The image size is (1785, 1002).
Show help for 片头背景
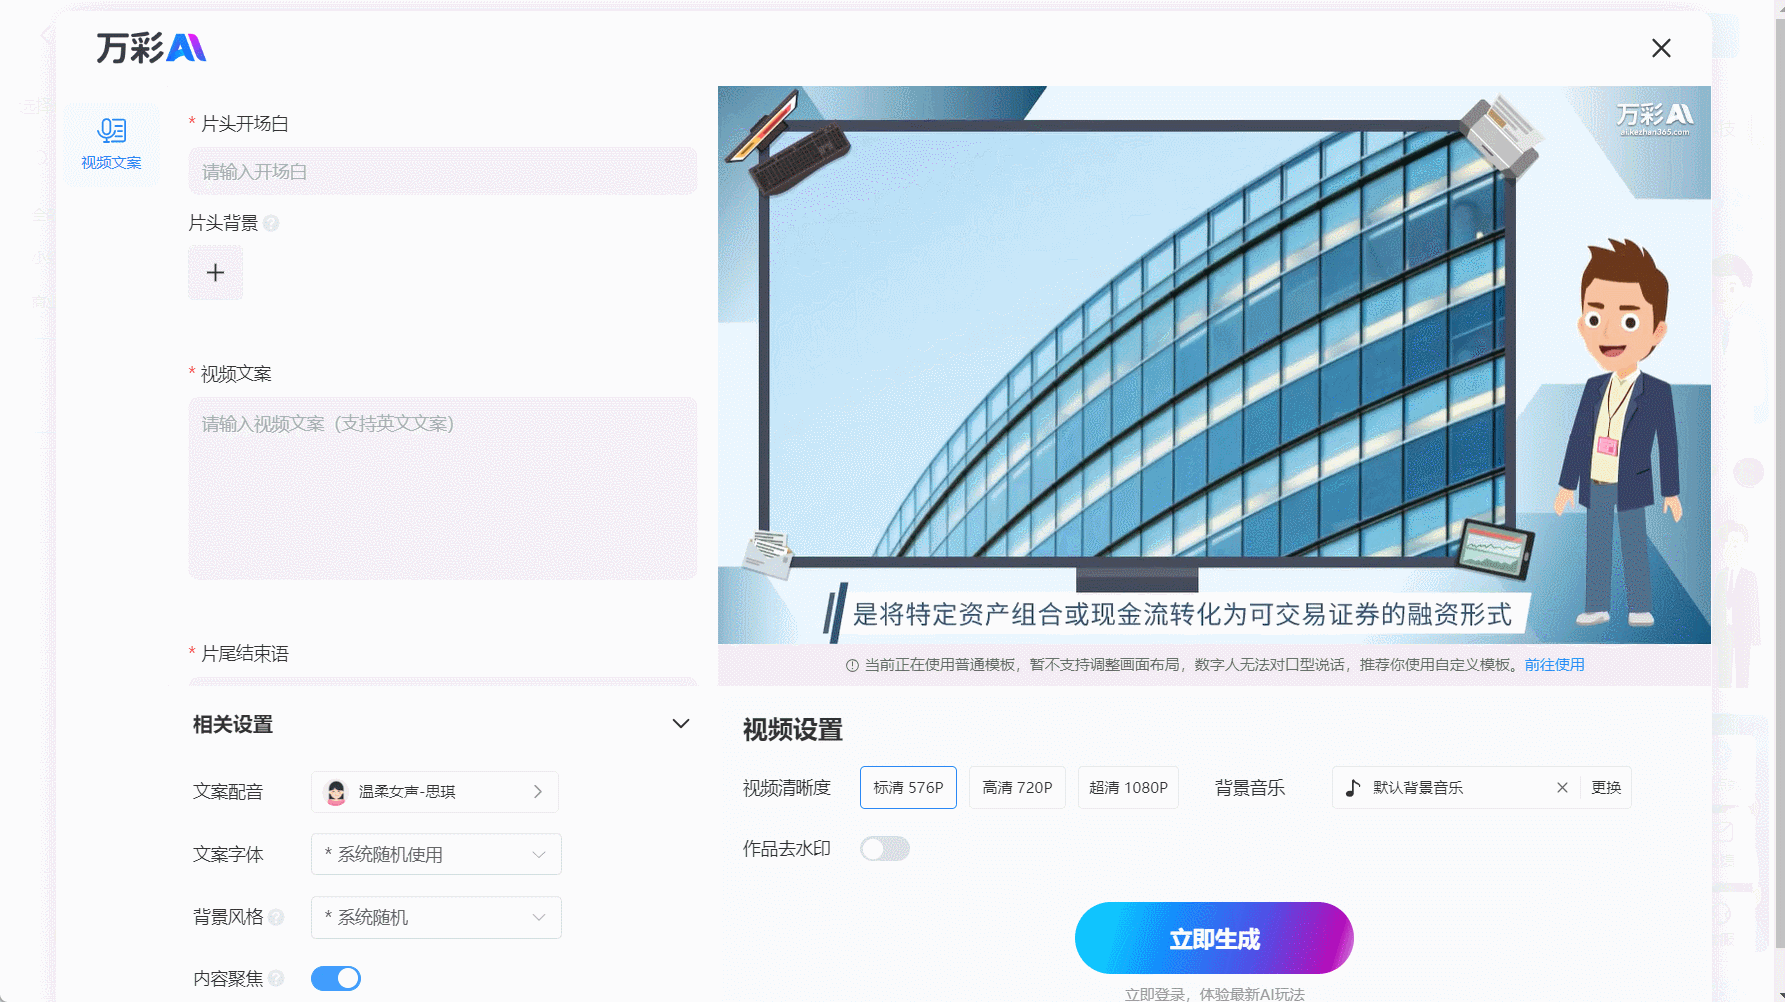tap(271, 223)
